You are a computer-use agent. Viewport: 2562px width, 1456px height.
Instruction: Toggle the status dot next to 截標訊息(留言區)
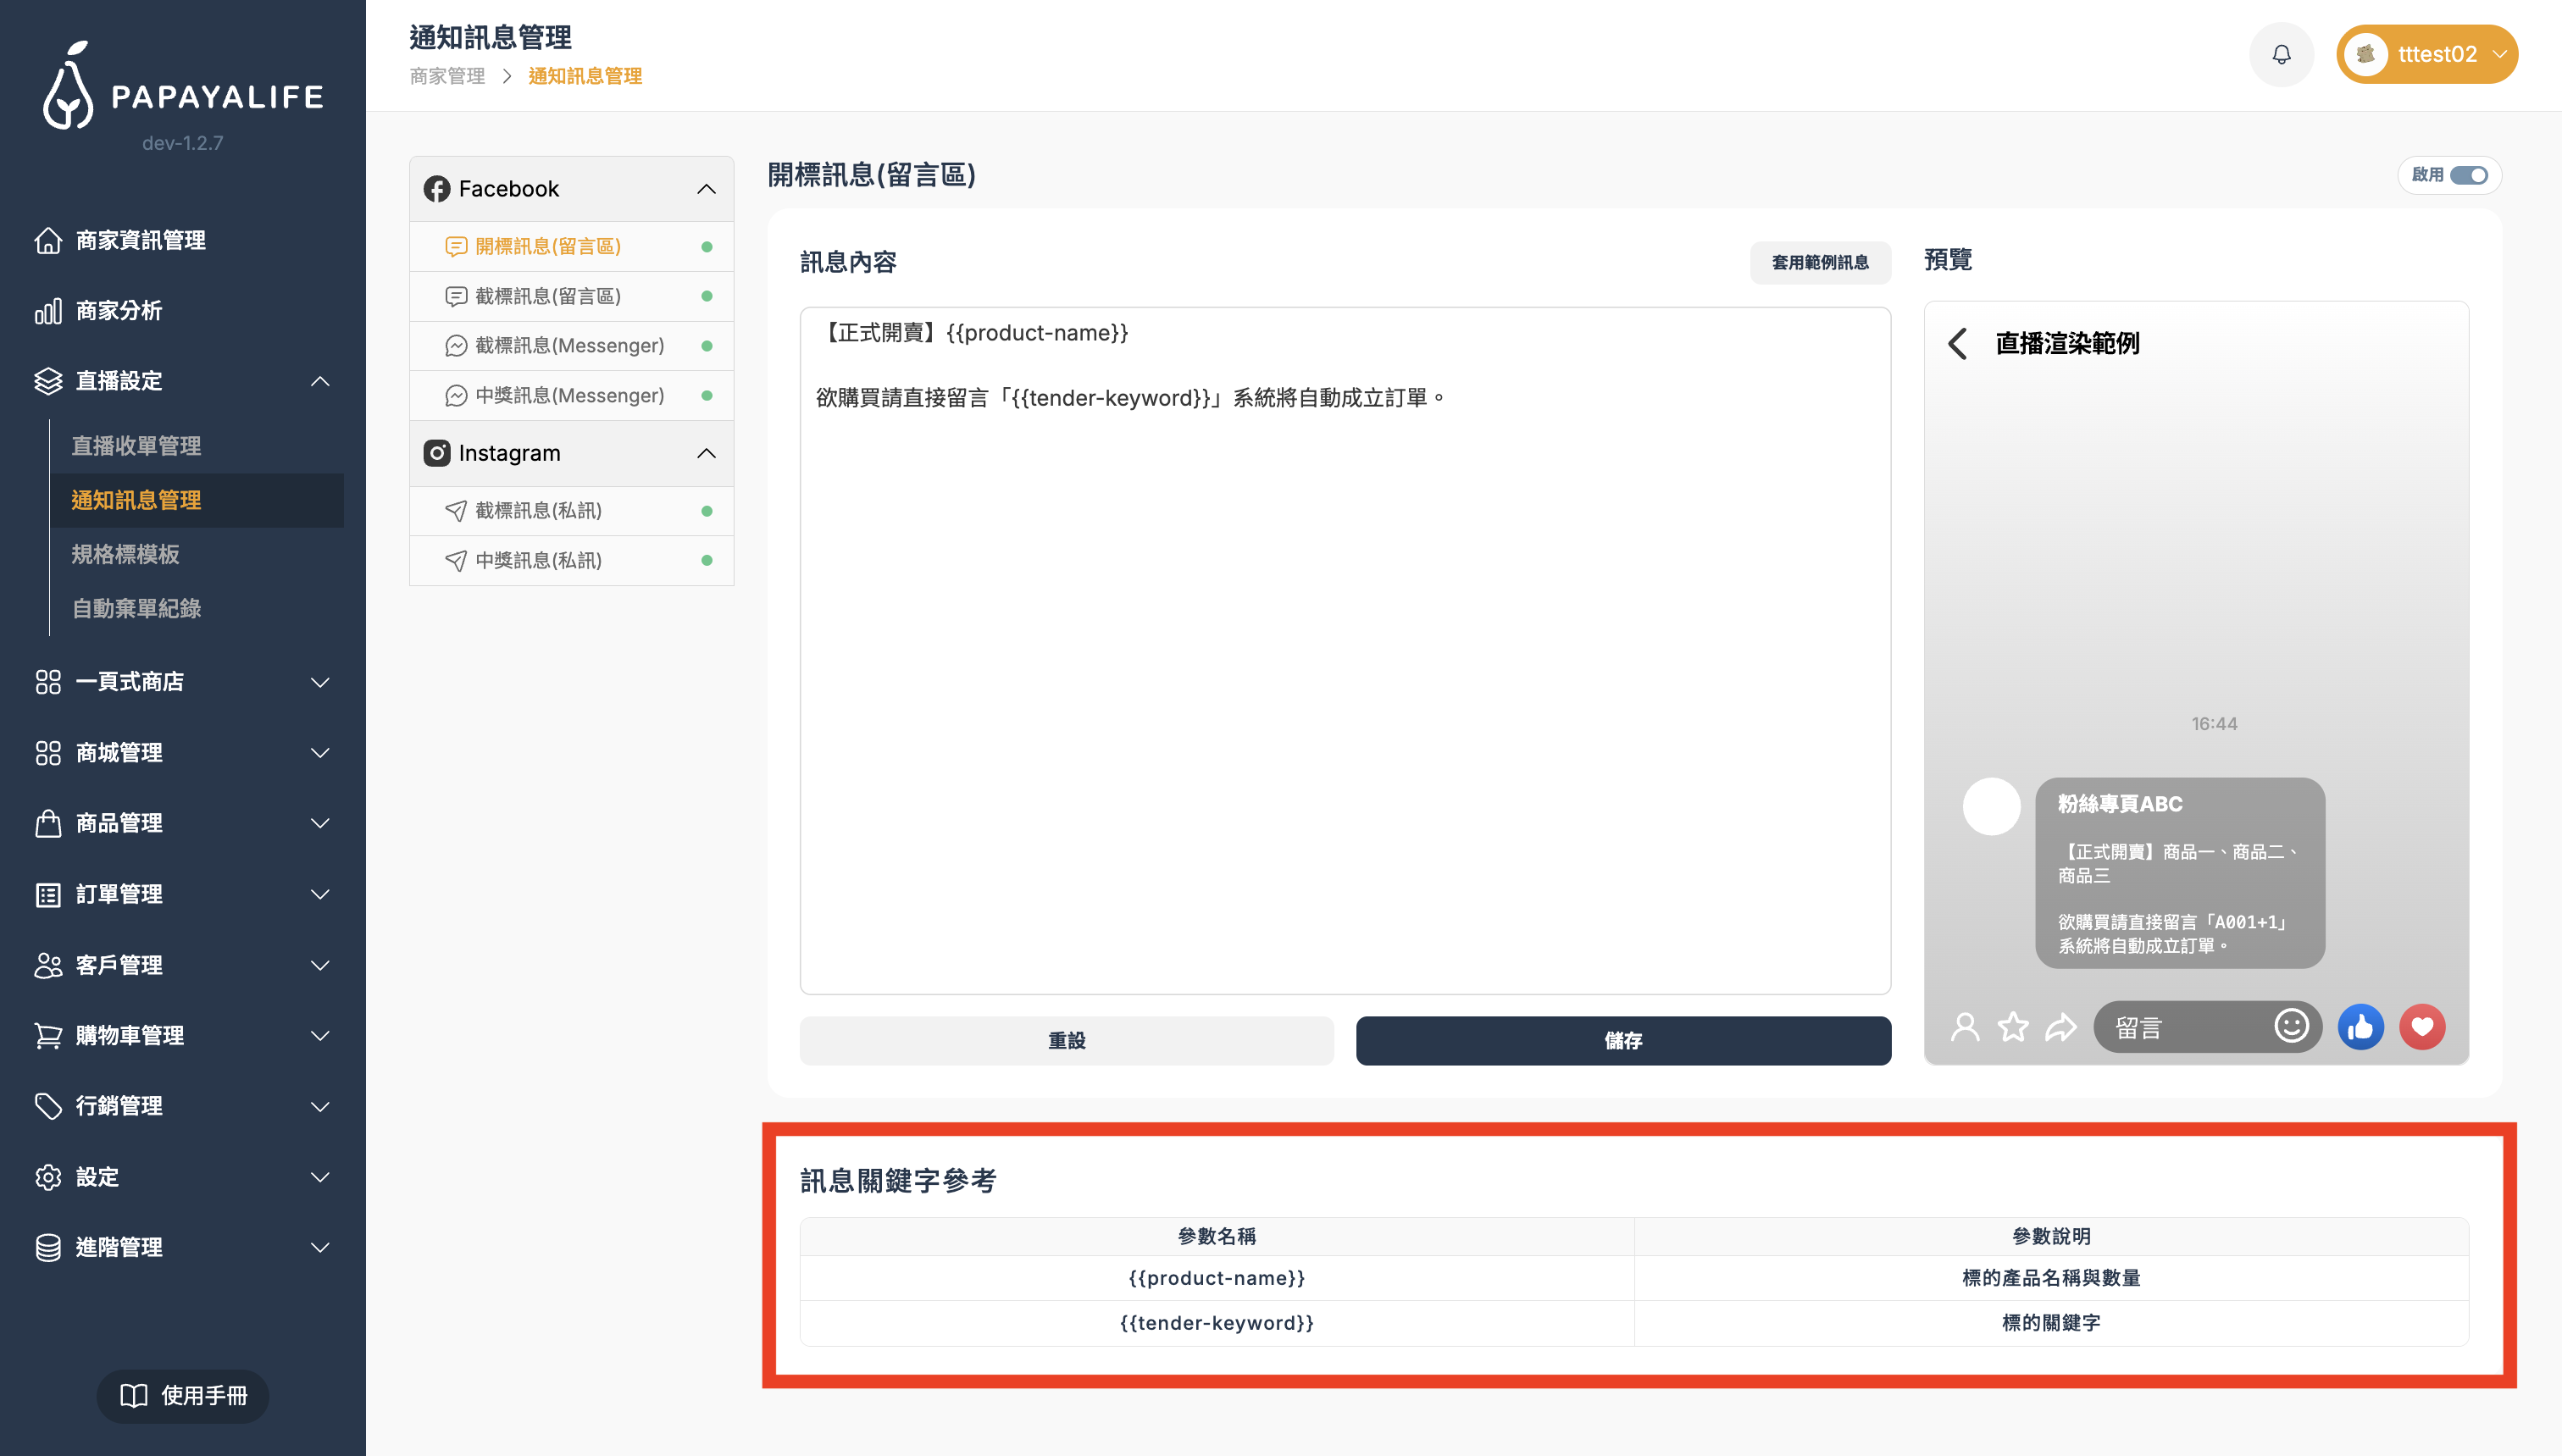[x=707, y=295]
